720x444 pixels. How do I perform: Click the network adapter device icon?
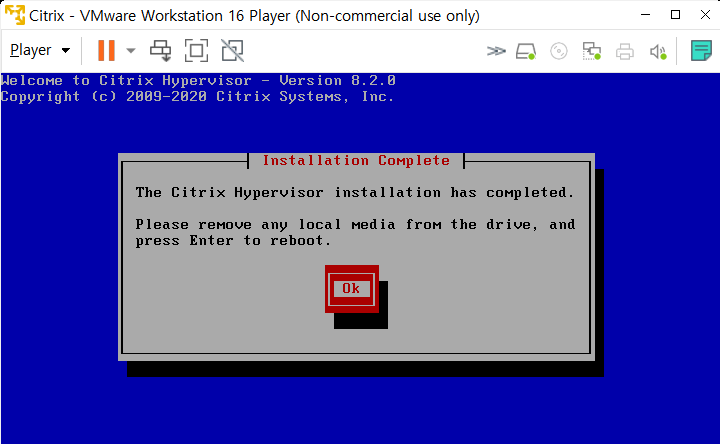[x=591, y=51]
